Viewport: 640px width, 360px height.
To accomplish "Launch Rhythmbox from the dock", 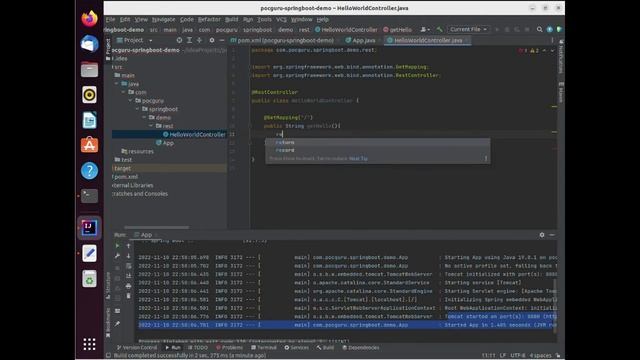I will coord(89,94).
